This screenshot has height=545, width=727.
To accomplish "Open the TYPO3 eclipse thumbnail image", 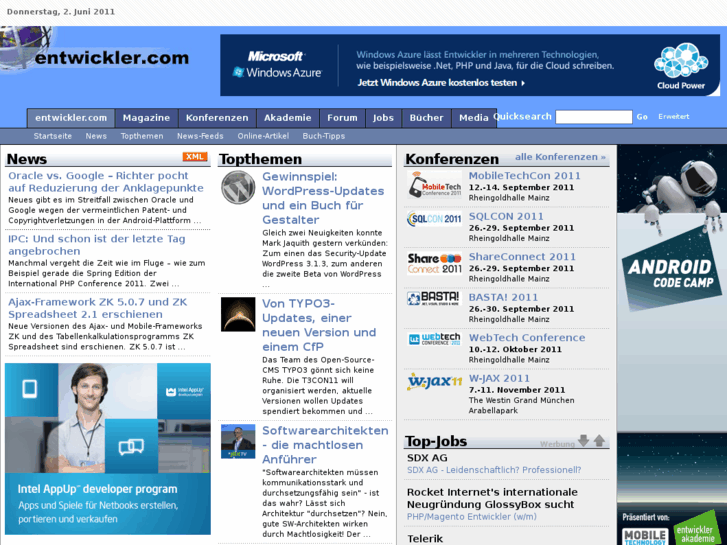I will (x=238, y=314).
